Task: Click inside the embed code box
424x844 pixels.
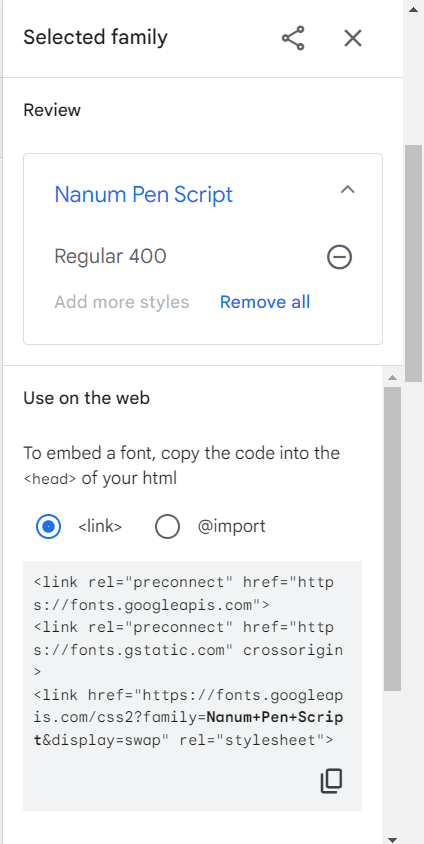Action: point(192,686)
